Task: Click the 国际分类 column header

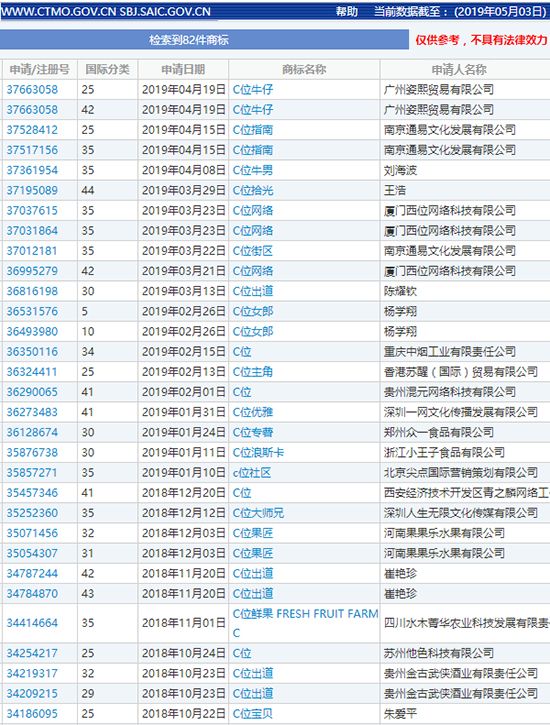Action: pyautogui.click(x=107, y=70)
